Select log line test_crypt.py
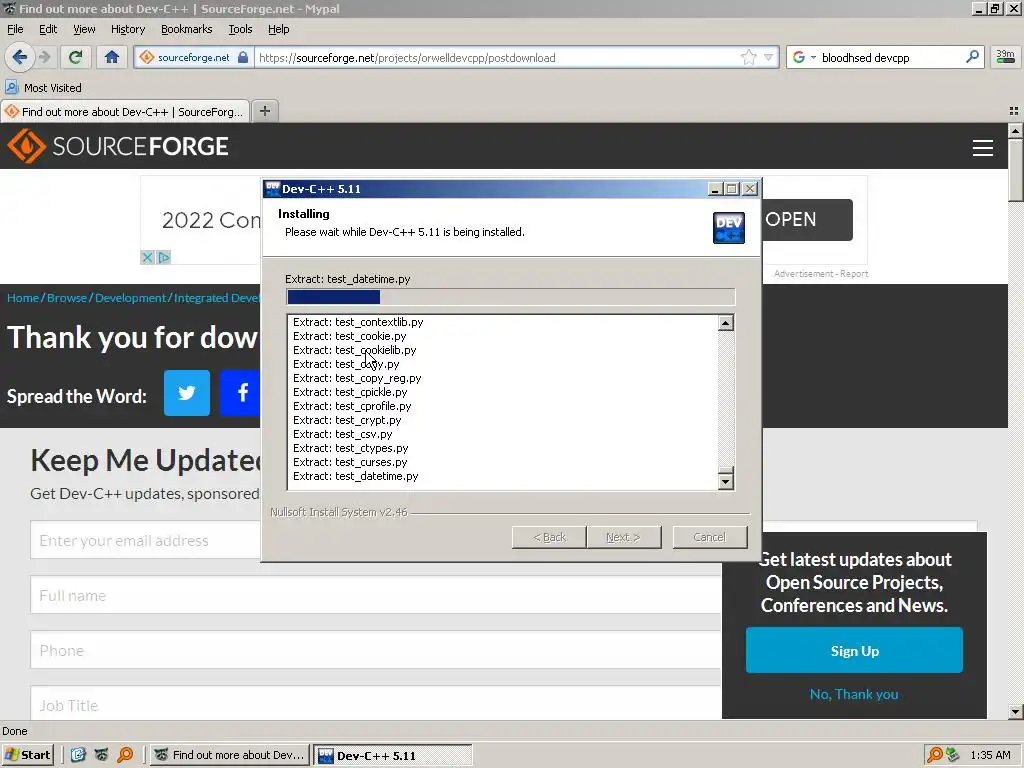Viewport: 1024px width, 768px height. 347,420
